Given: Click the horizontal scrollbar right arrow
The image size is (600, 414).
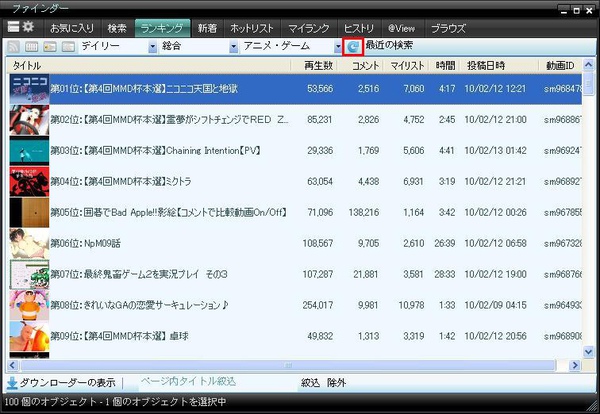Looking at the screenshot, I should point(575,365).
